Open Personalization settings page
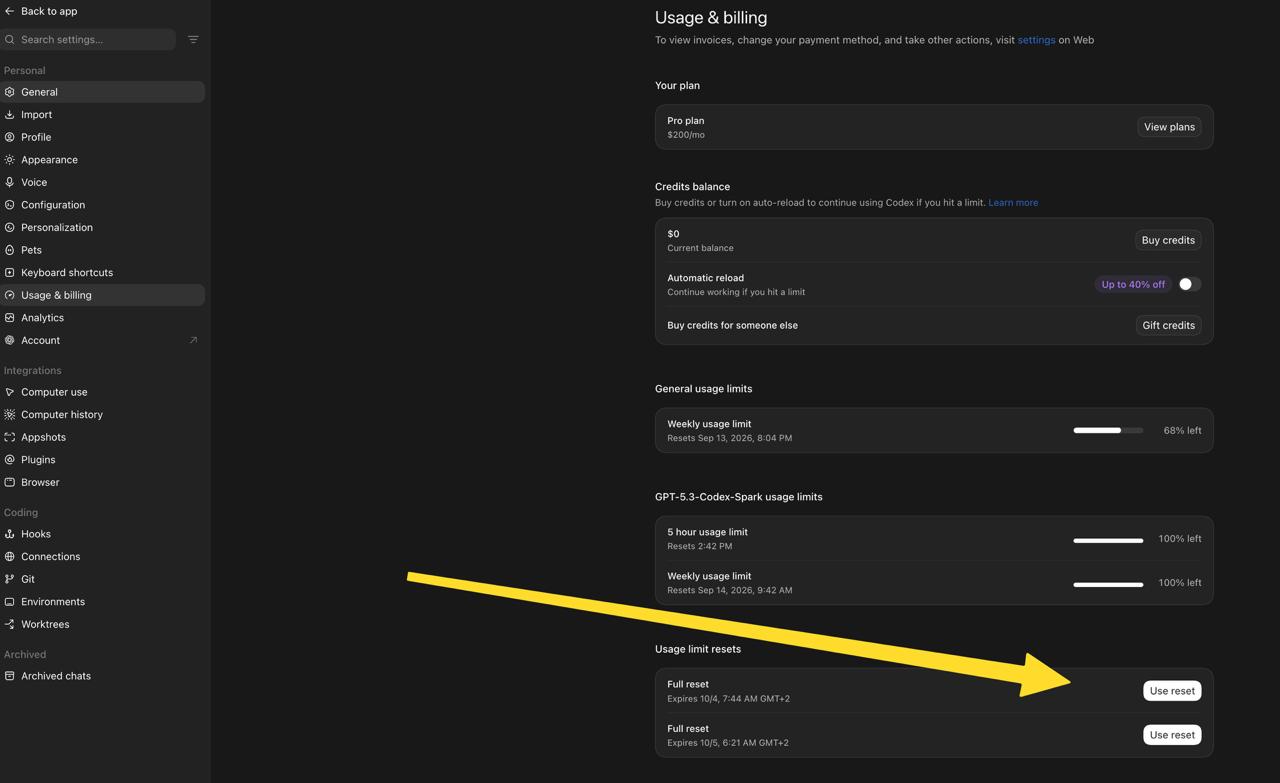Viewport: 1280px width, 783px height. click(x=102, y=227)
